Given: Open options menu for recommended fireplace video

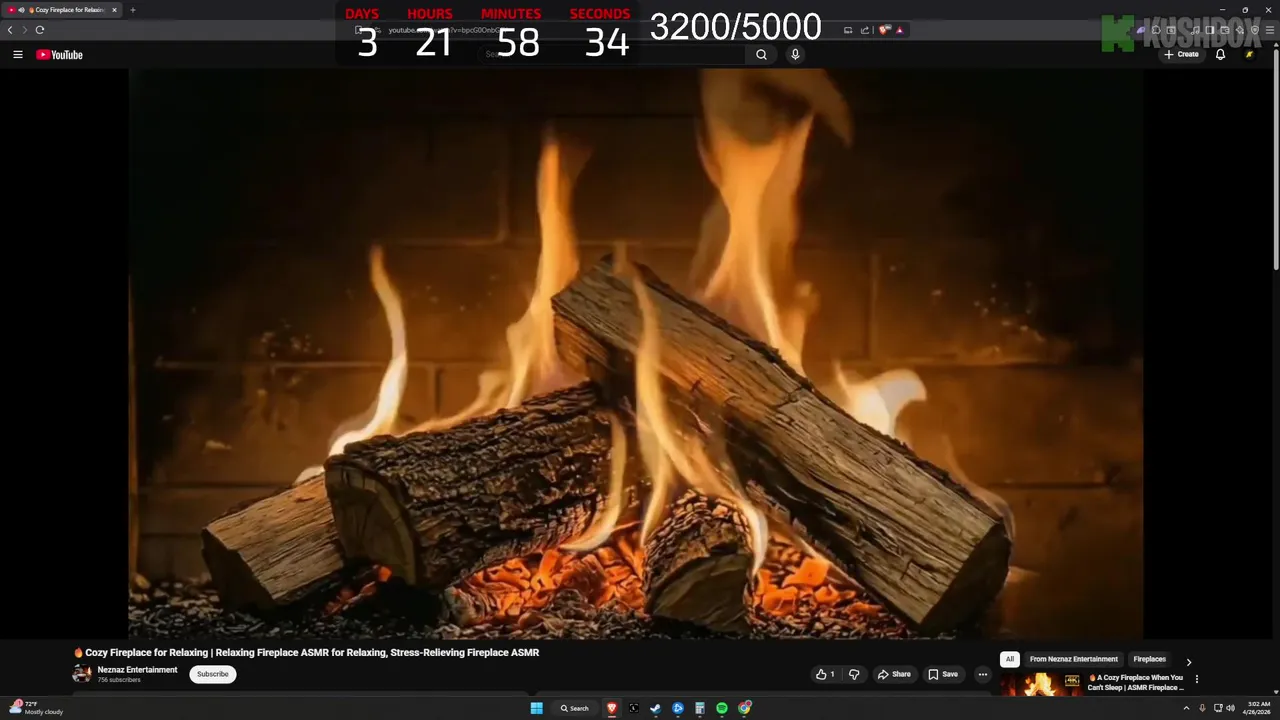Looking at the screenshot, I should pyautogui.click(x=1196, y=679).
